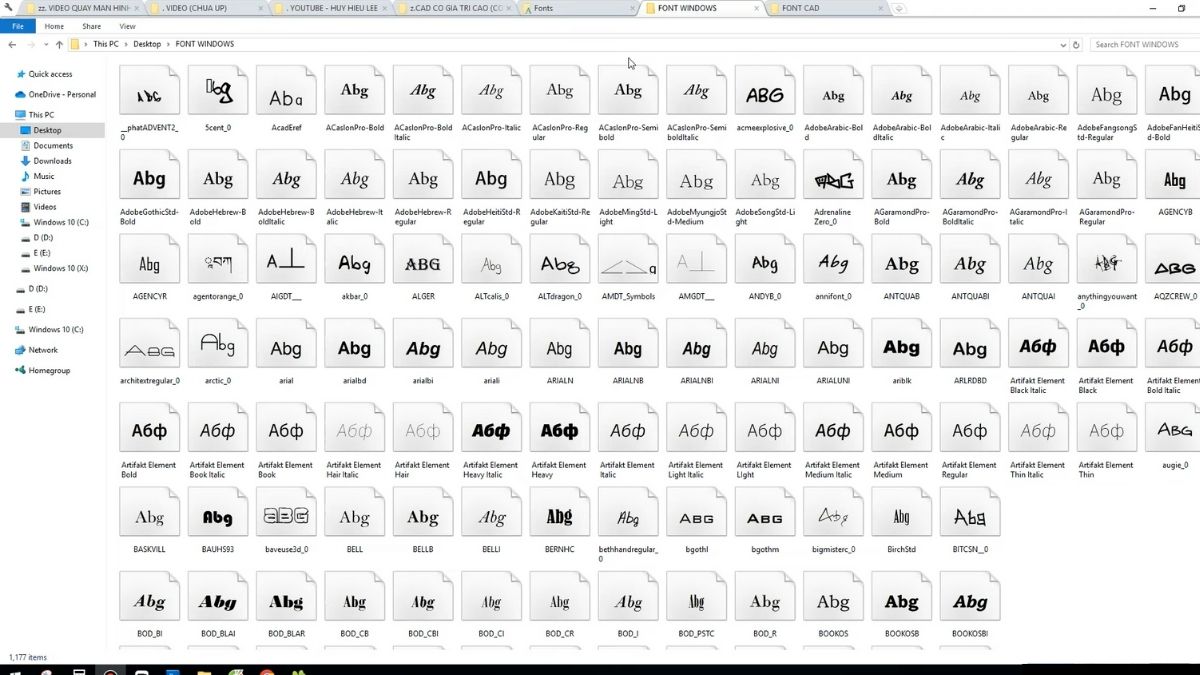Go back to the previous folder
The image size is (1200, 675).
[x=14, y=44]
